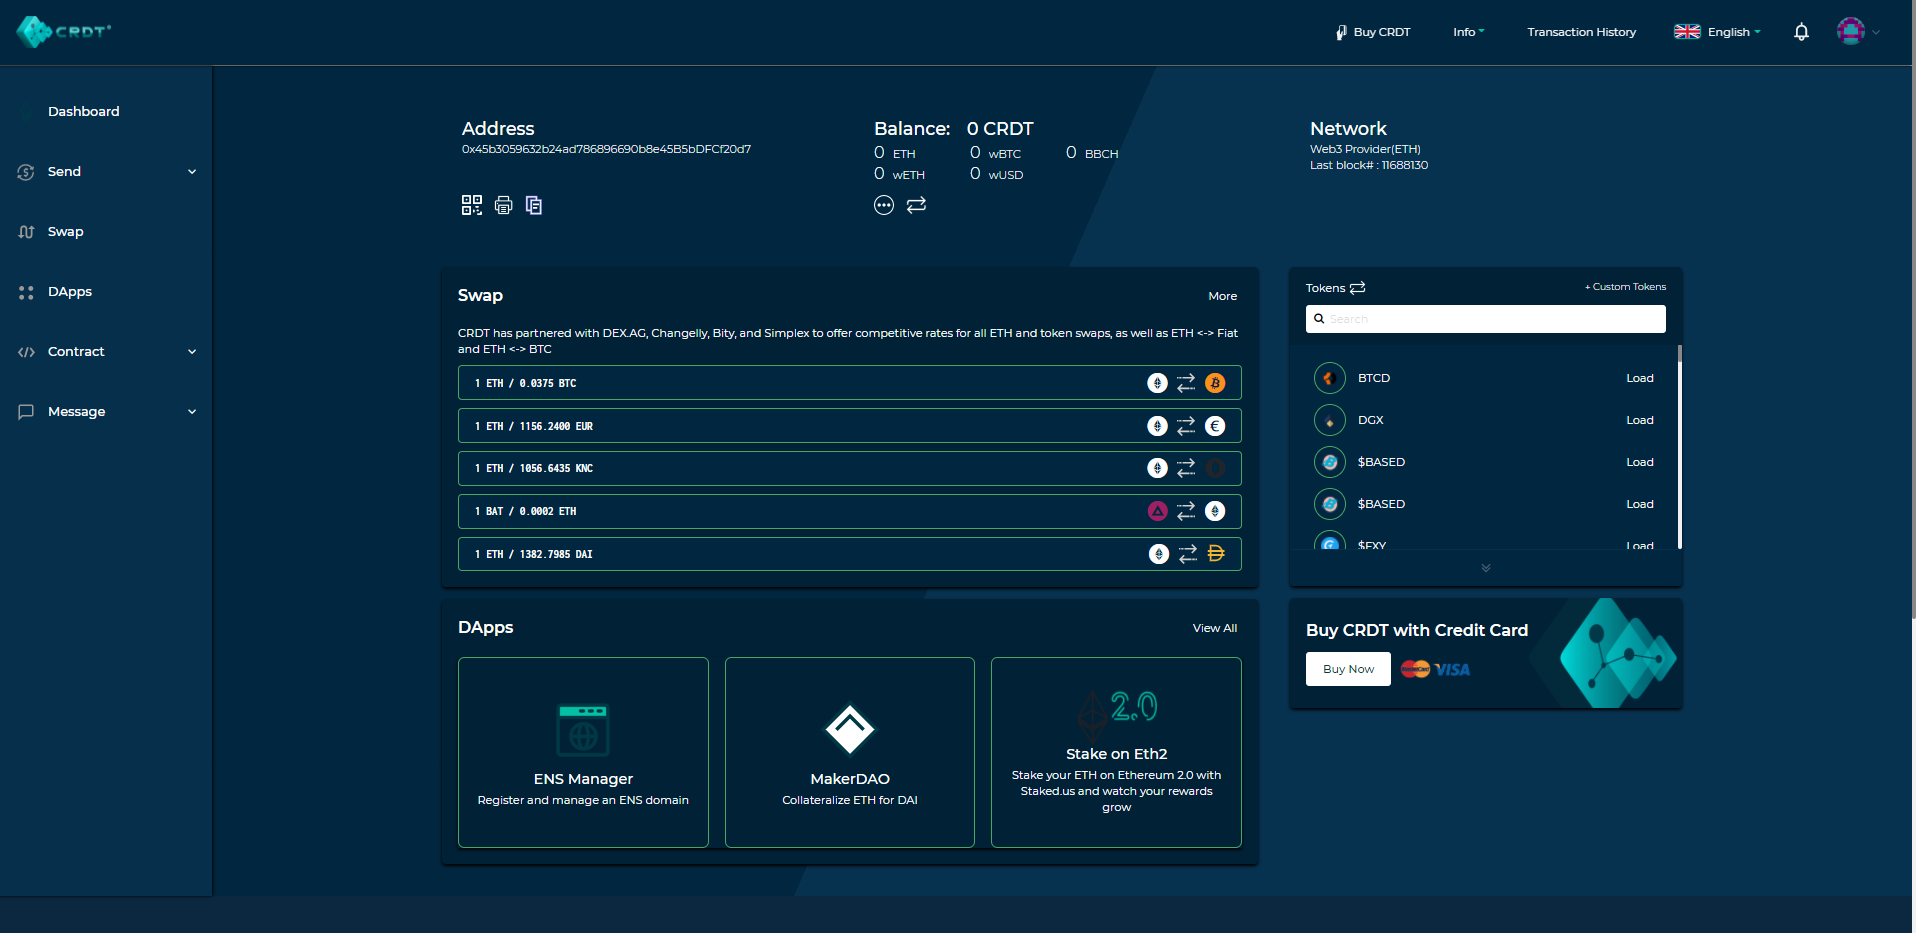Open the balance more options ellipsis icon
Viewport: 1916px width, 933px height.
point(884,205)
